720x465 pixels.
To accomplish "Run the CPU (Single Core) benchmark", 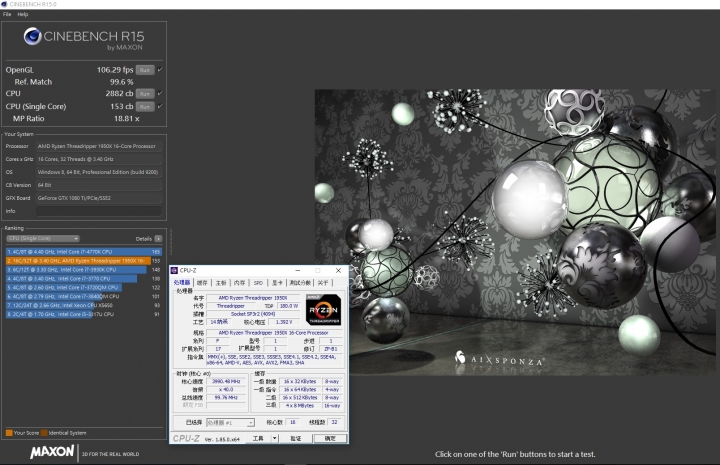I will [145, 106].
